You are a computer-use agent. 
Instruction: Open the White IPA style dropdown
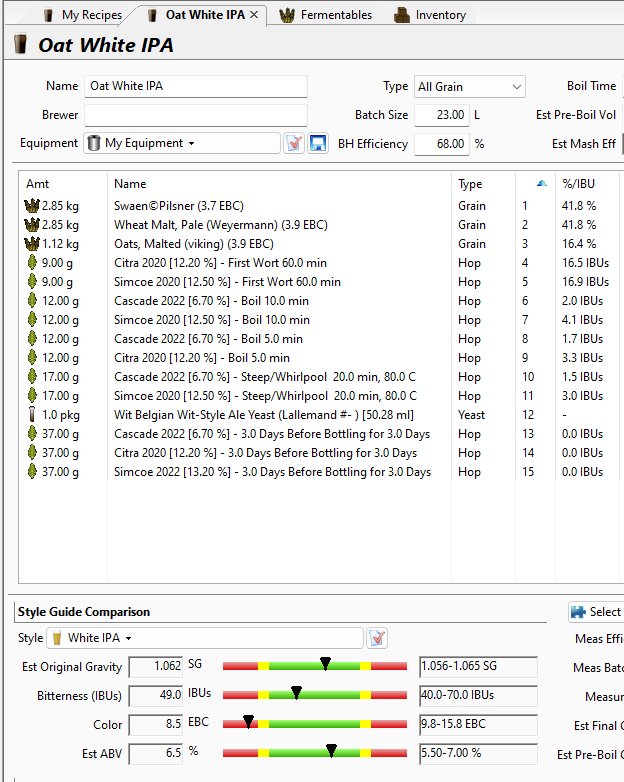tap(129, 638)
